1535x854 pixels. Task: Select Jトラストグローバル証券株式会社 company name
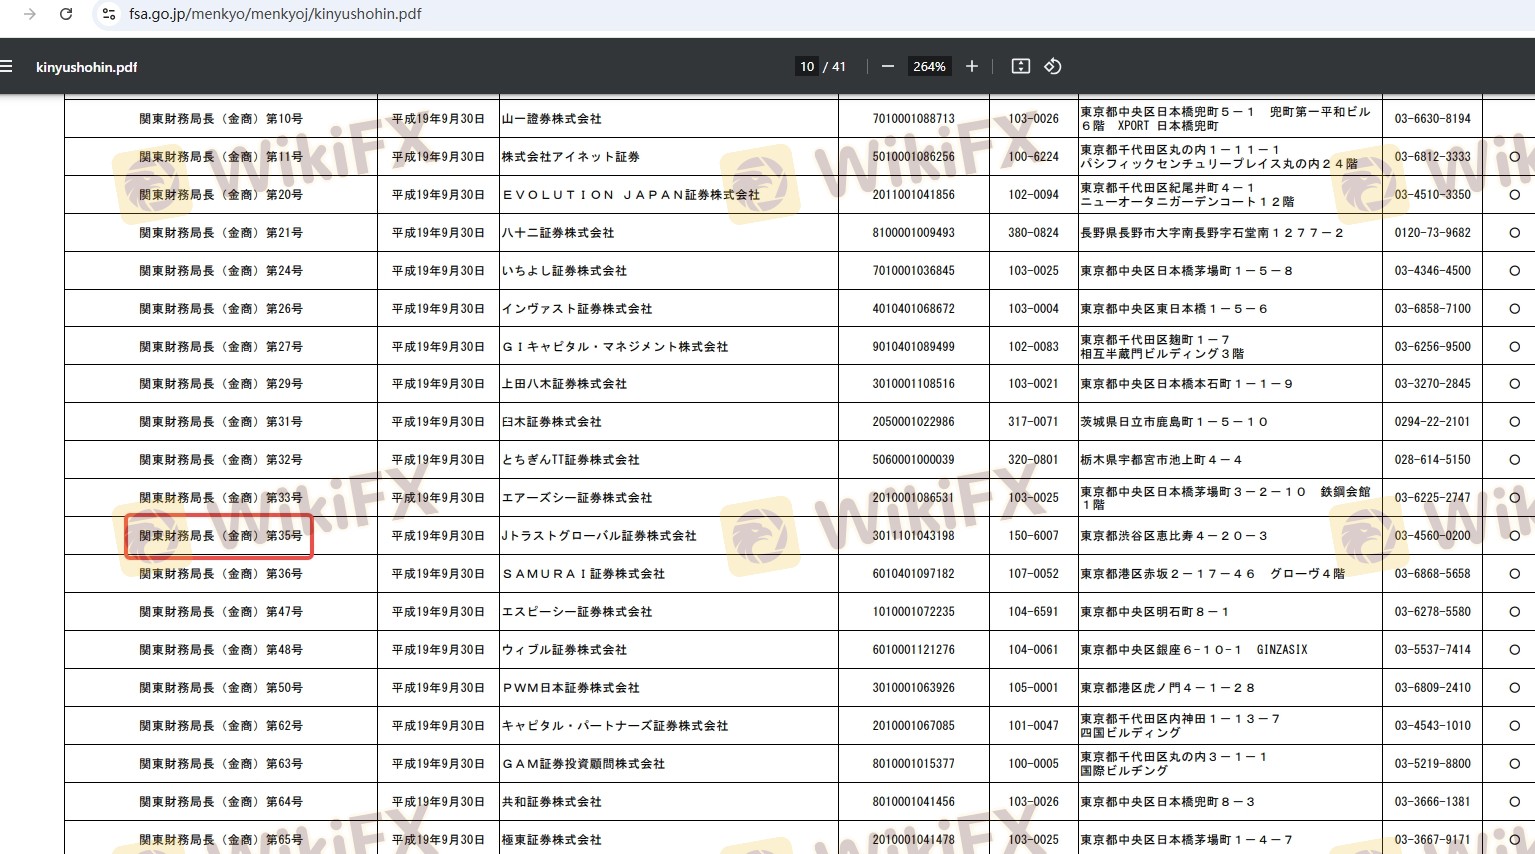[x=599, y=536]
